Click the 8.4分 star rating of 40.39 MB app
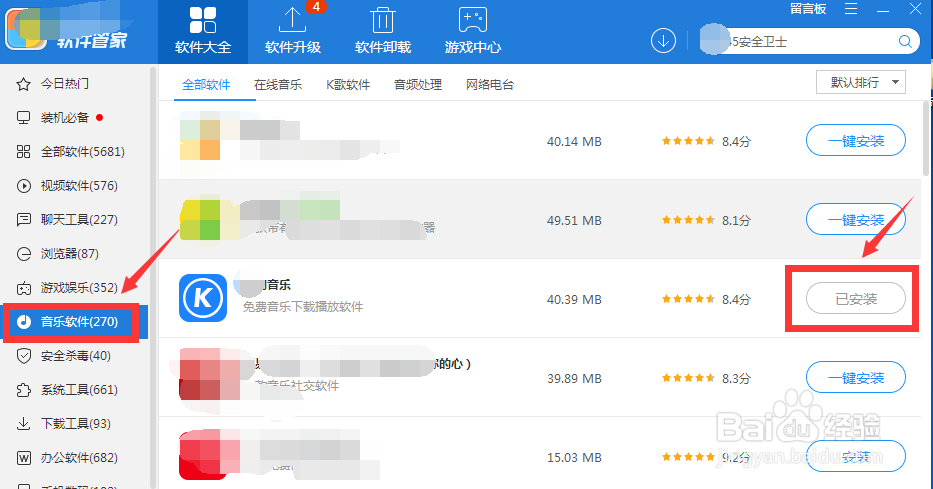Screen dimensions: 933x489 pos(706,299)
